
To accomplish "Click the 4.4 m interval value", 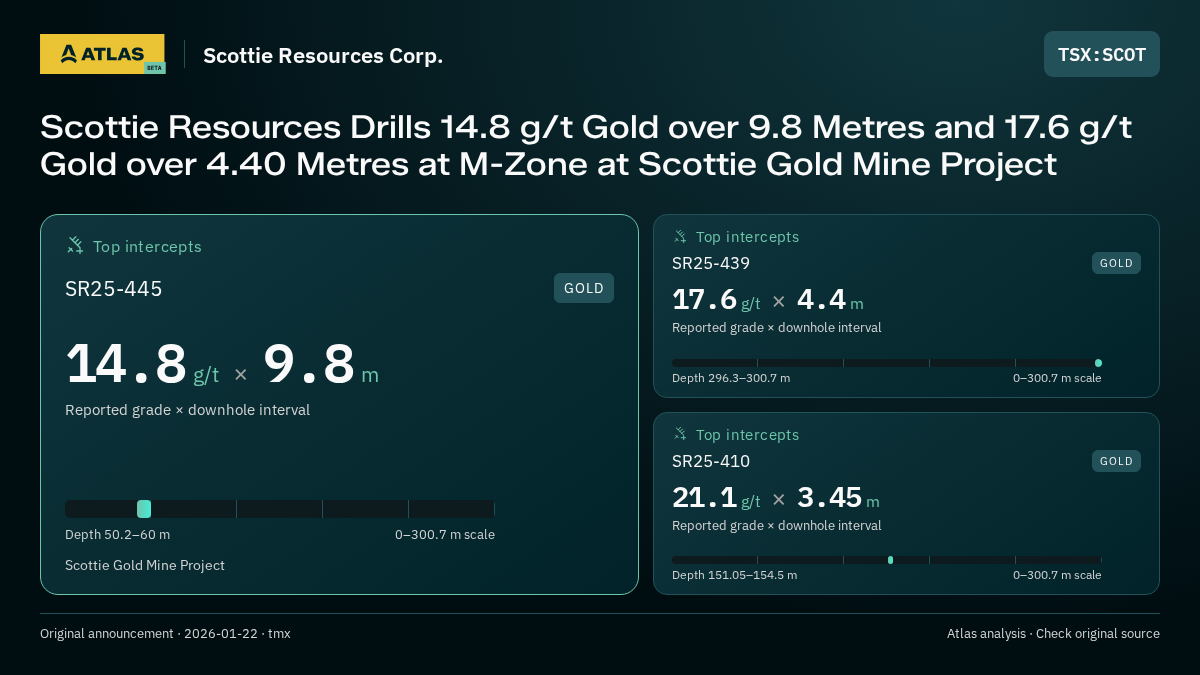I will (x=830, y=300).
